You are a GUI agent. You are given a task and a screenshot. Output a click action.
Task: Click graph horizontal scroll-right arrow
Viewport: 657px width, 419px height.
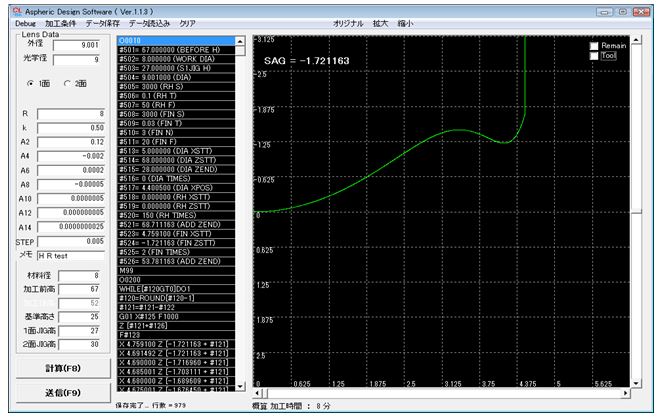point(626,393)
